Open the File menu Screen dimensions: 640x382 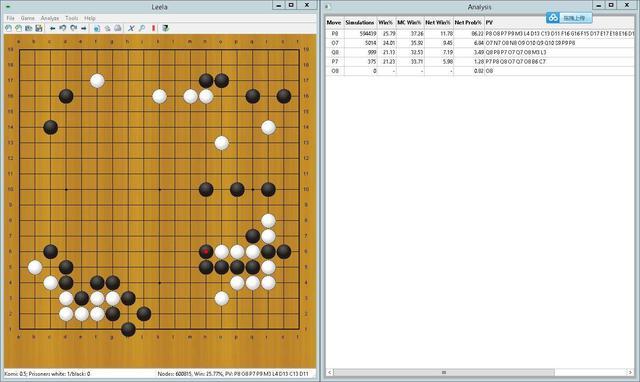tap(10, 18)
